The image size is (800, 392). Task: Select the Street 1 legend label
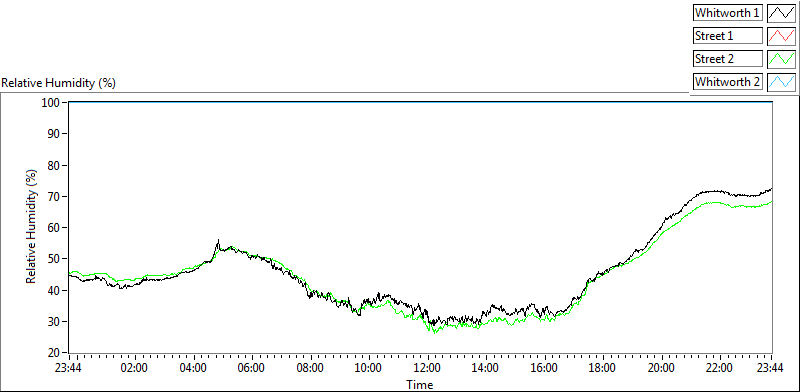click(728, 36)
